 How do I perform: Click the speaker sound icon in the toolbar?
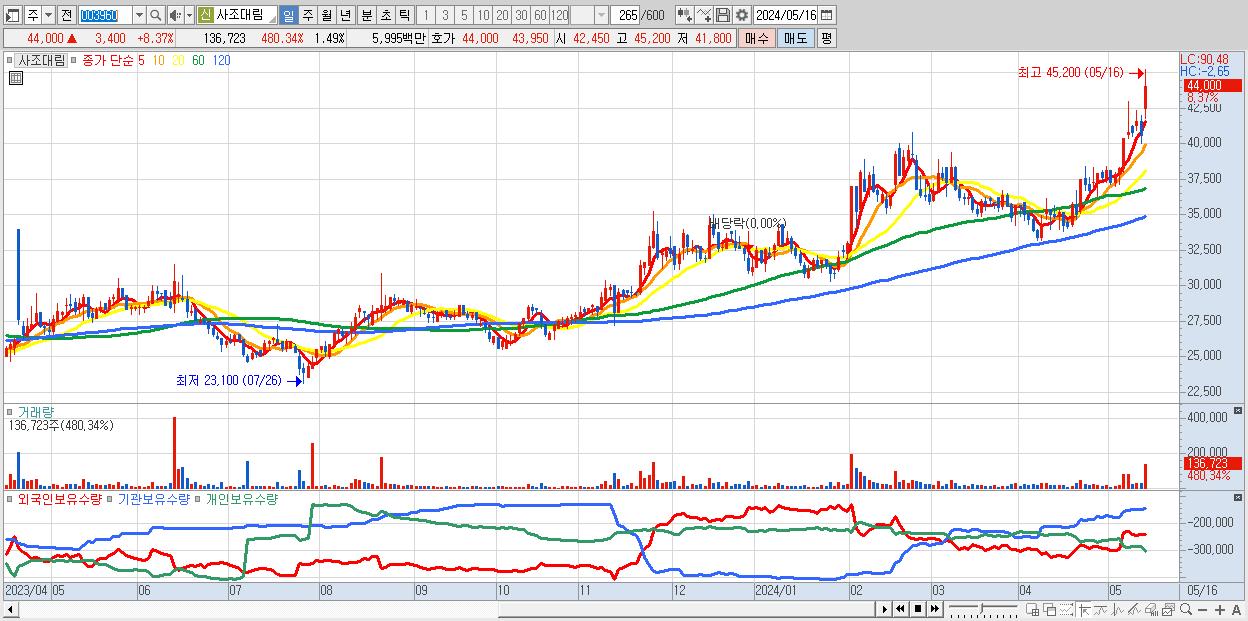(175, 15)
